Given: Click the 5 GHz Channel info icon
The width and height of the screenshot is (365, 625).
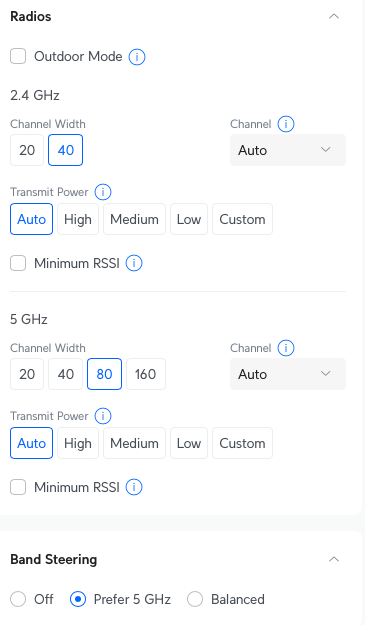Looking at the screenshot, I should [x=286, y=348].
